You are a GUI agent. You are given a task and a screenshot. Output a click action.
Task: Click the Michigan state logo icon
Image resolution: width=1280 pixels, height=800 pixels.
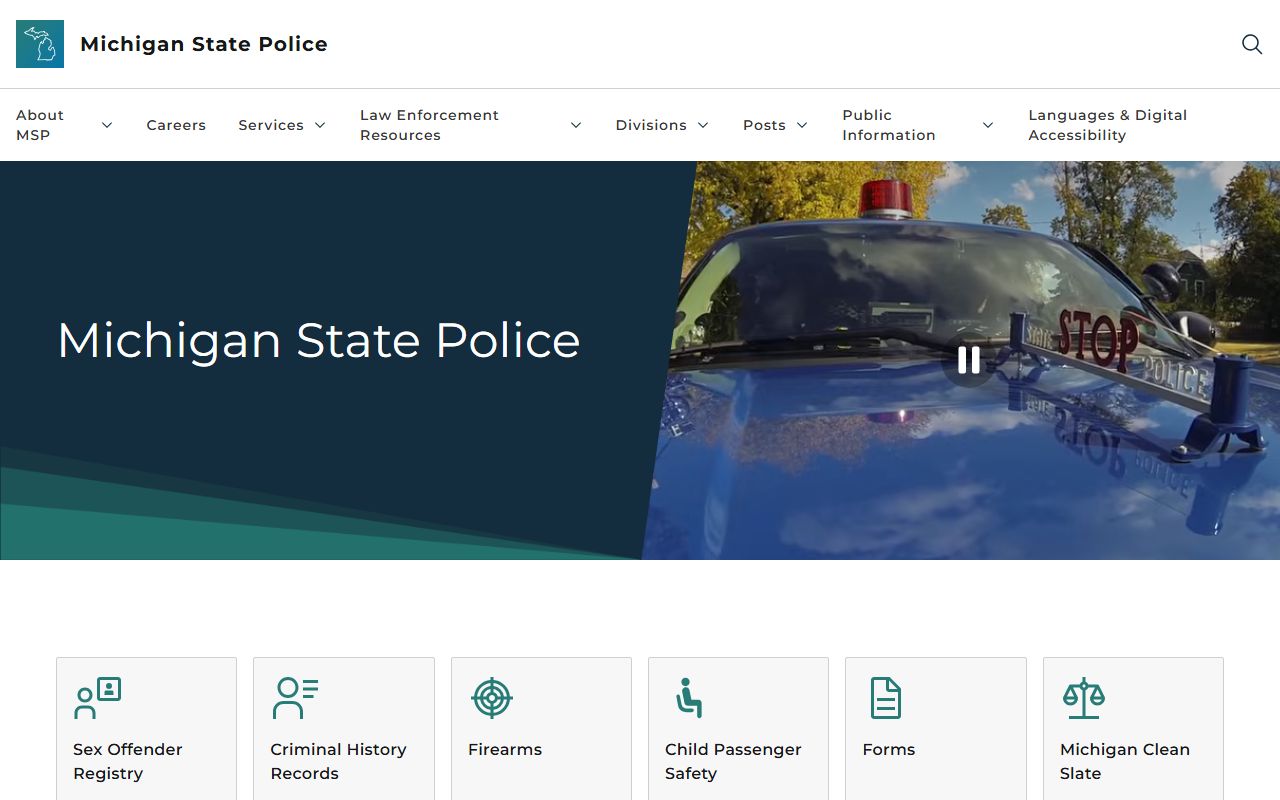(40, 44)
